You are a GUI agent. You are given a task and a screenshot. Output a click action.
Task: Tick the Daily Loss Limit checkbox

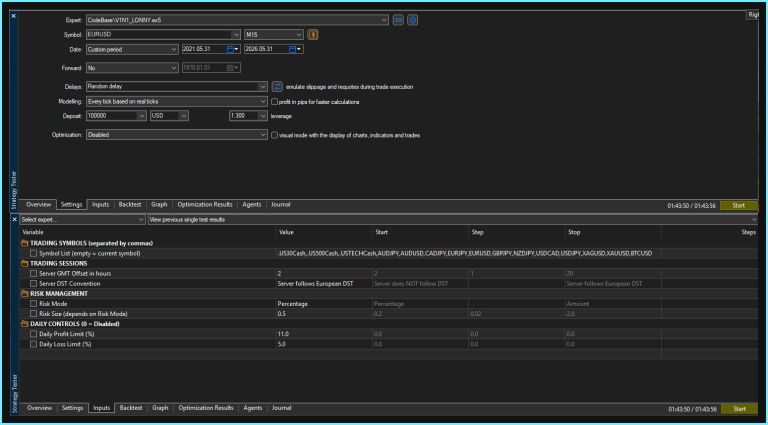[x=33, y=344]
